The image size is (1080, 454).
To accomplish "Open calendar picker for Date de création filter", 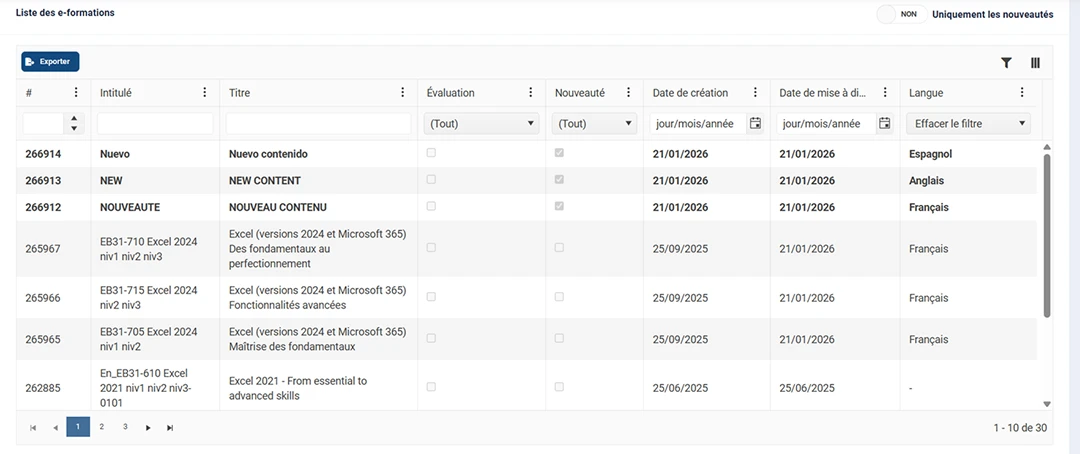I will [756, 123].
